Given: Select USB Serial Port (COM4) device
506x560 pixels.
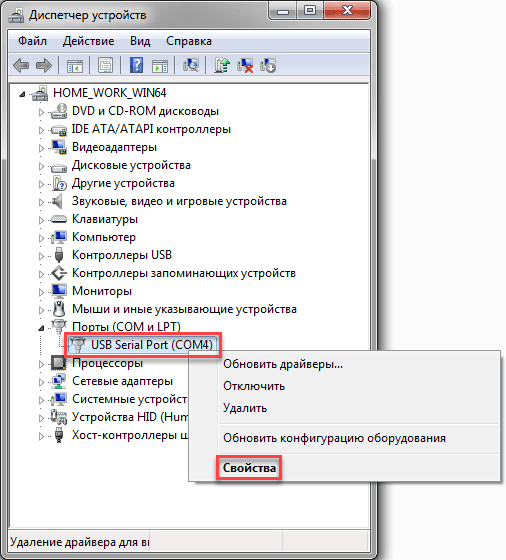Looking at the screenshot, I should click(x=143, y=345).
